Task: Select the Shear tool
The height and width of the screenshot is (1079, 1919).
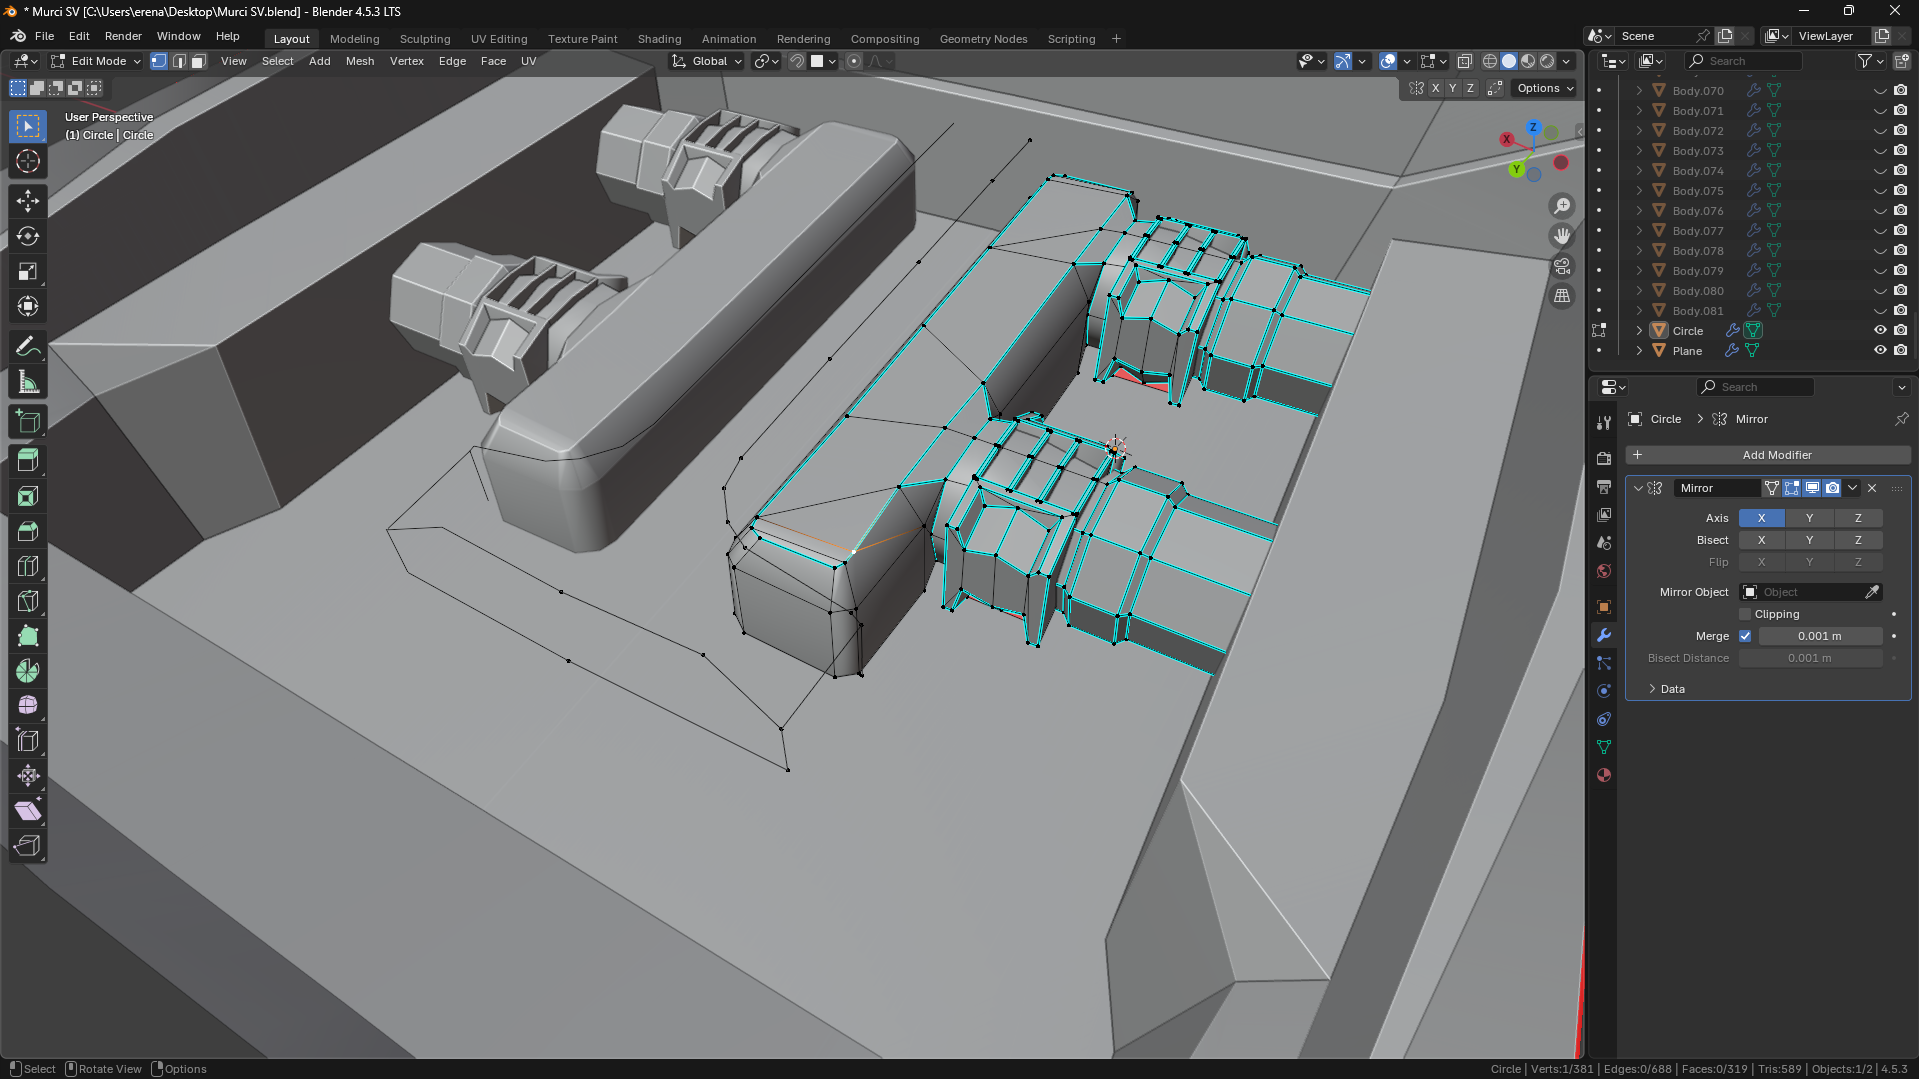Action: pos(28,811)
